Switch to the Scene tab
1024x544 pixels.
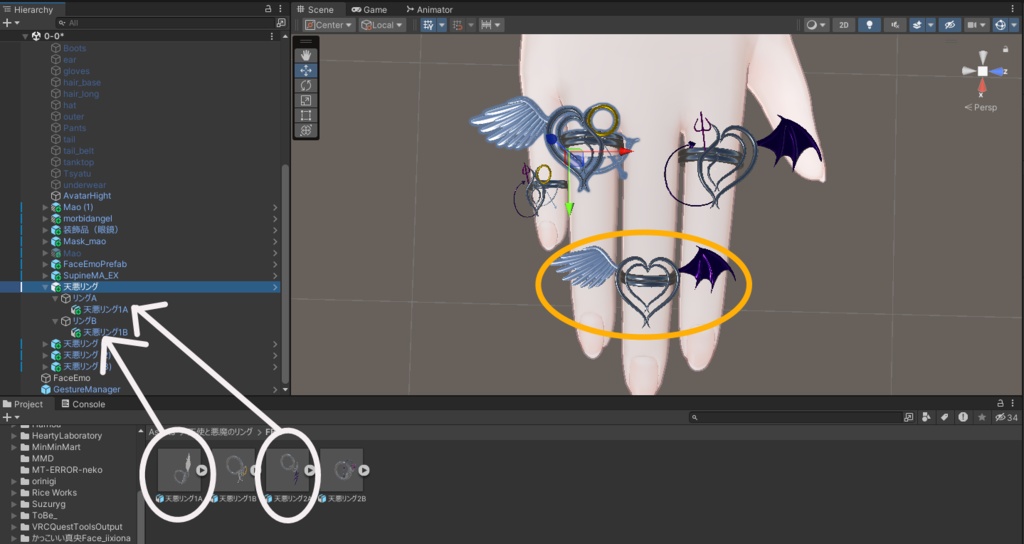[x=315, y=9]
